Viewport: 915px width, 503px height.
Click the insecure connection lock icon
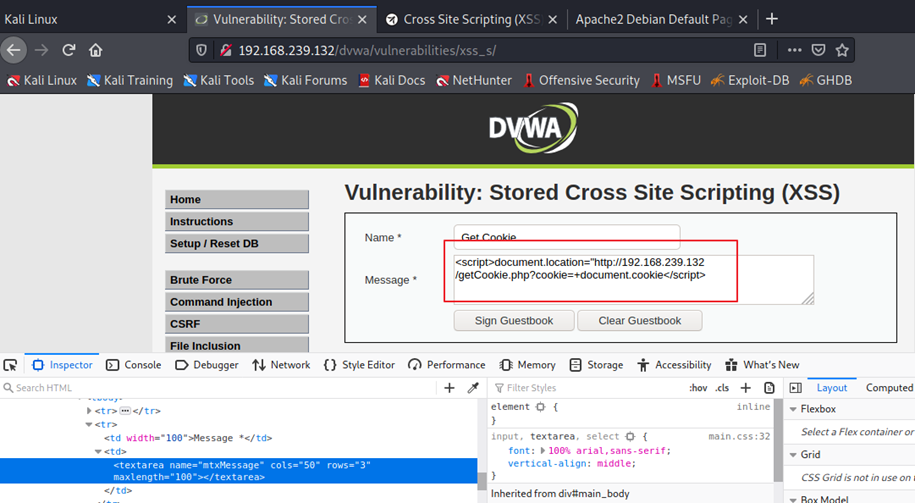point(226,50)
